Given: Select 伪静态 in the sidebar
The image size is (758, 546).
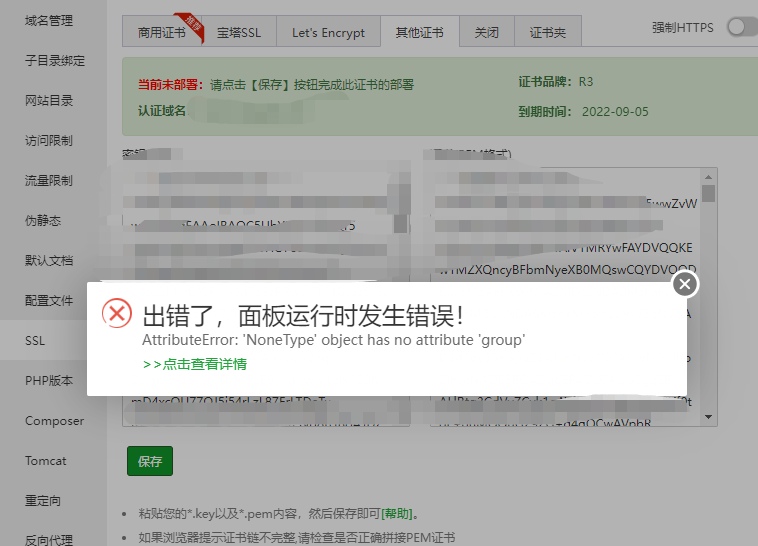Looking at the screenshot, I should pyautogui.click(x=43, y=221).
